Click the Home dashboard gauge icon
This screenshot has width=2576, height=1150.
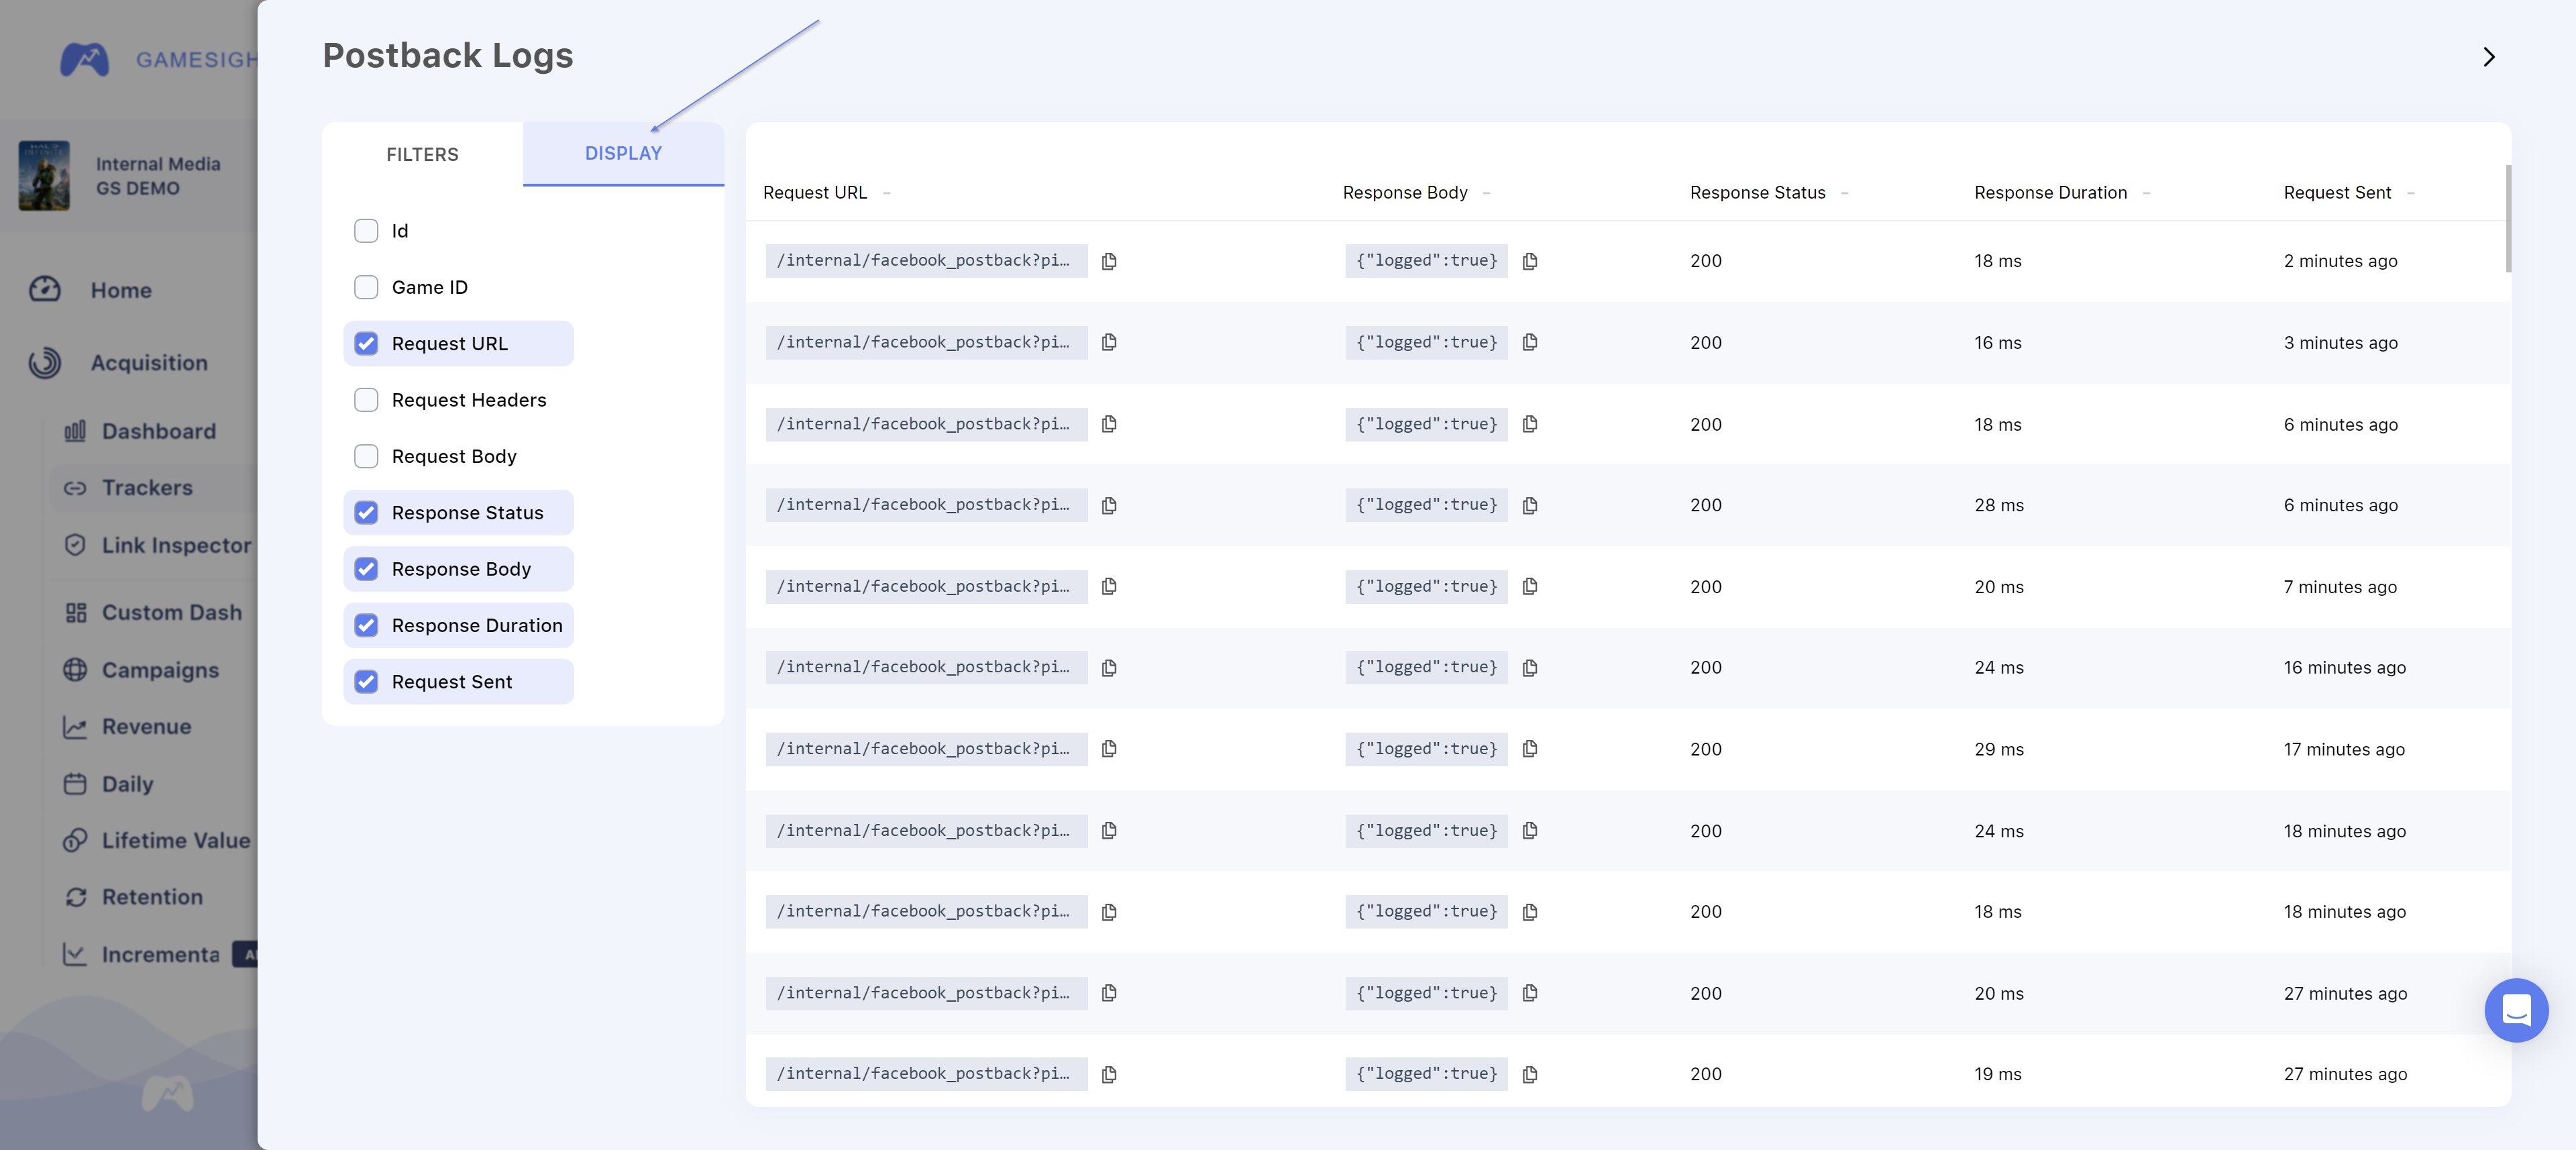pyautogui.click(x=45, y=290)
